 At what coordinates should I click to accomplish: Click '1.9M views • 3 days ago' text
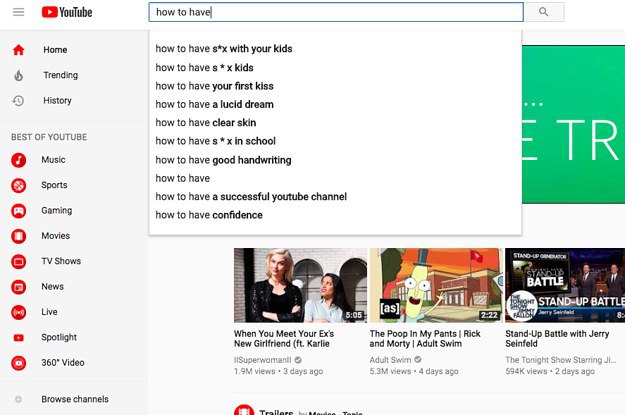278,371
